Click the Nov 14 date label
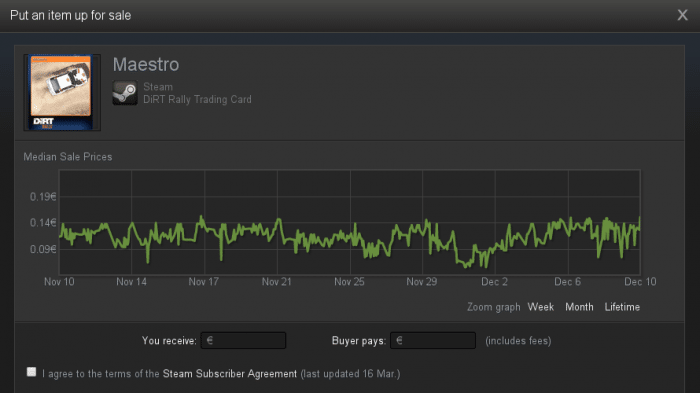 (x=131, y=282)
